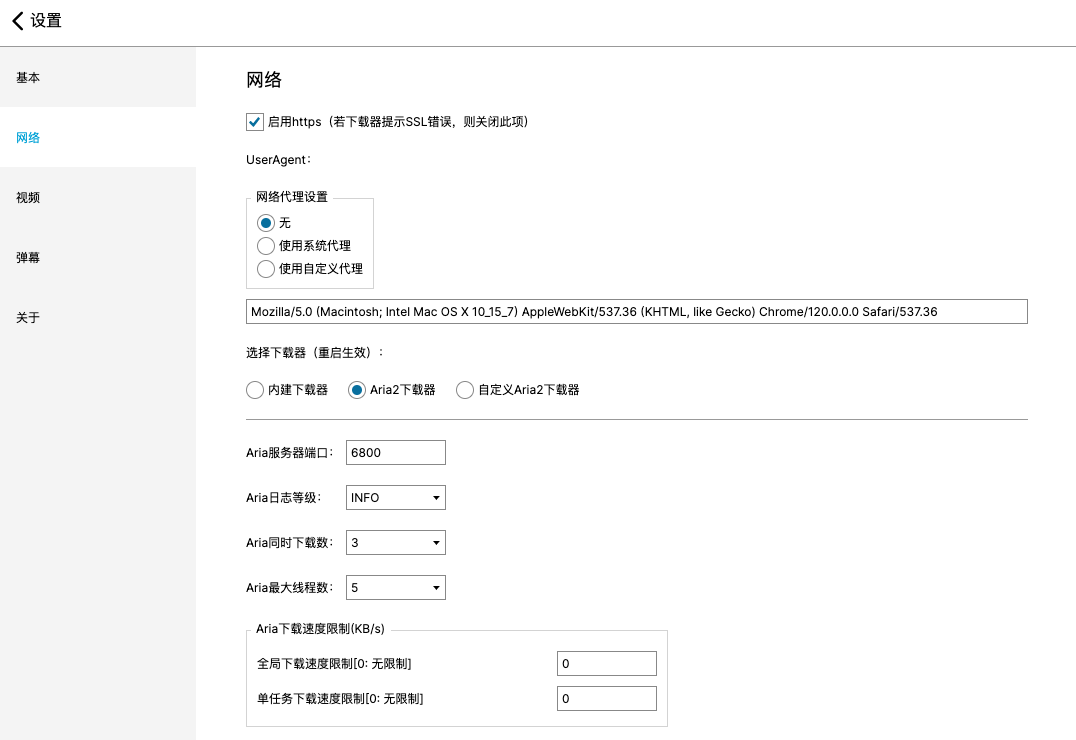
Task: Click the 全局下载速度限制 input box
Action: pos(606,664)
